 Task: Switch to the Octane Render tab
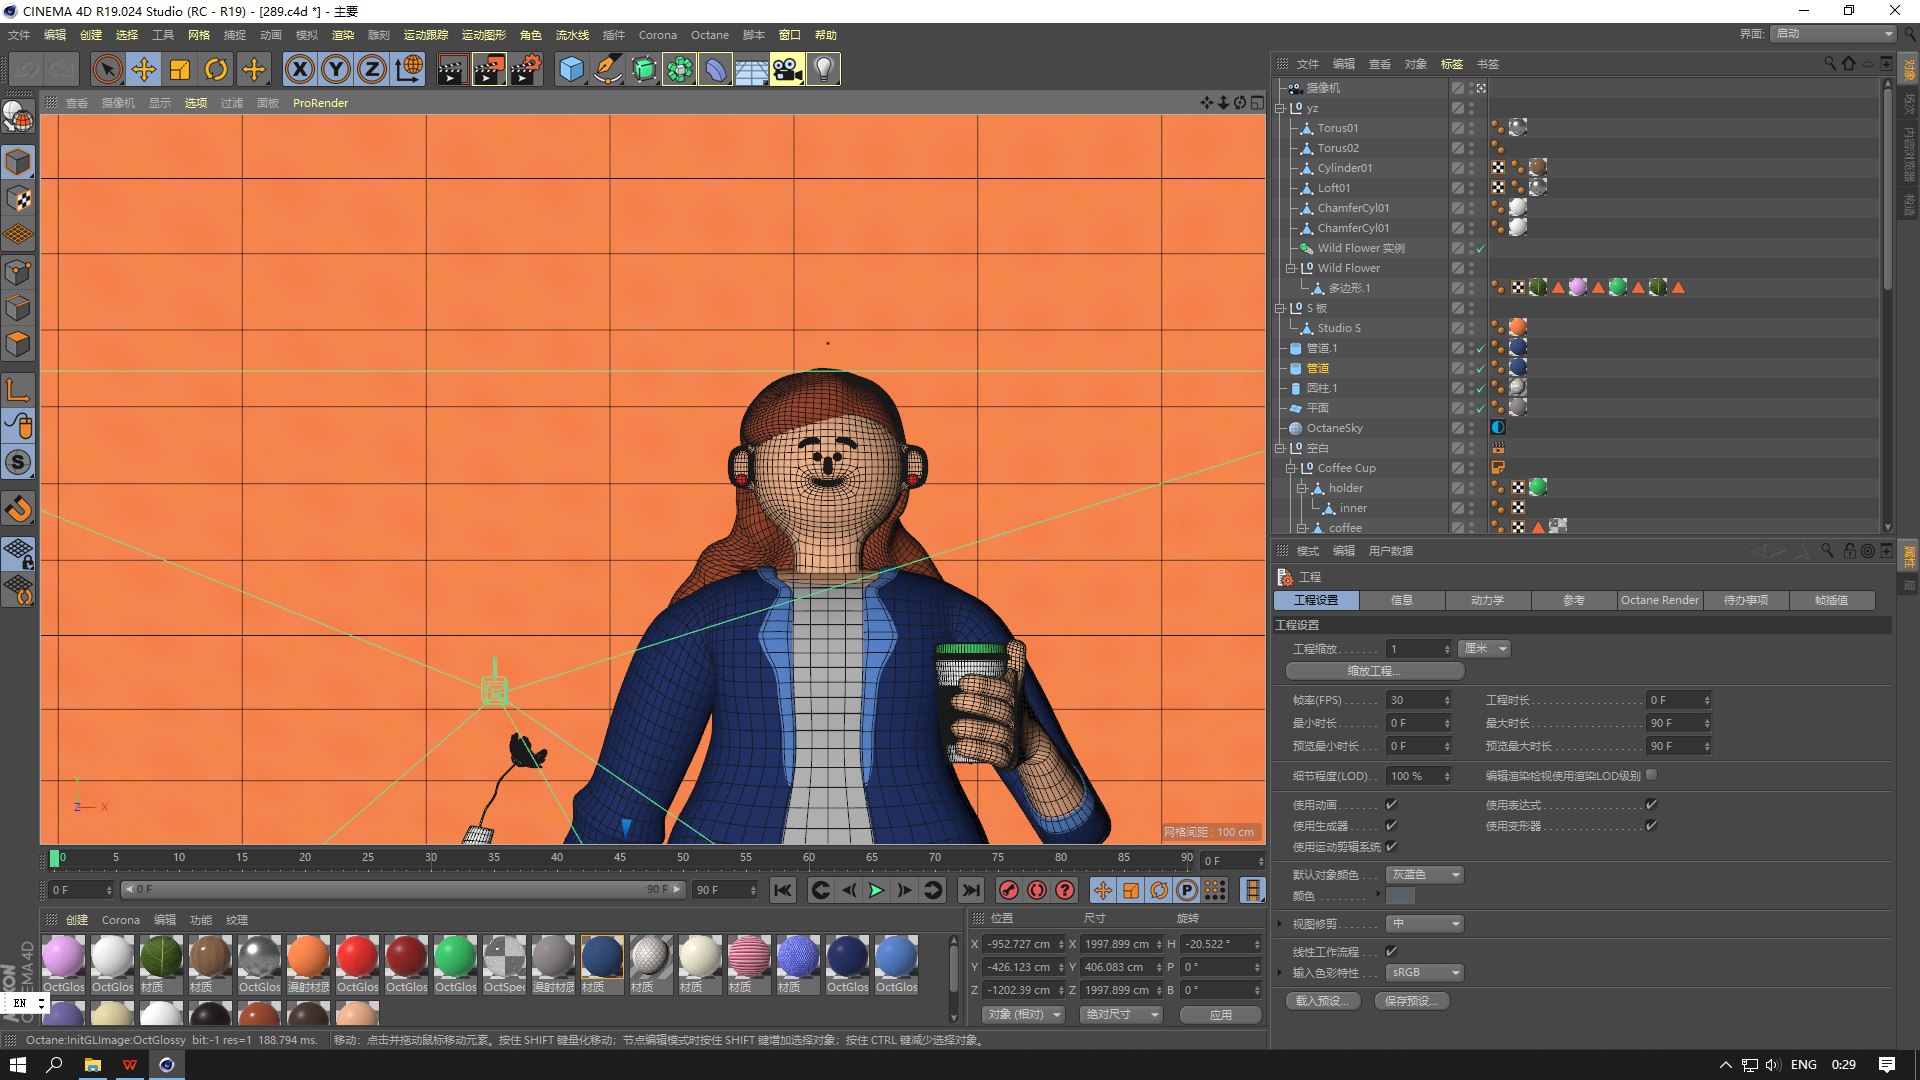1659,600
